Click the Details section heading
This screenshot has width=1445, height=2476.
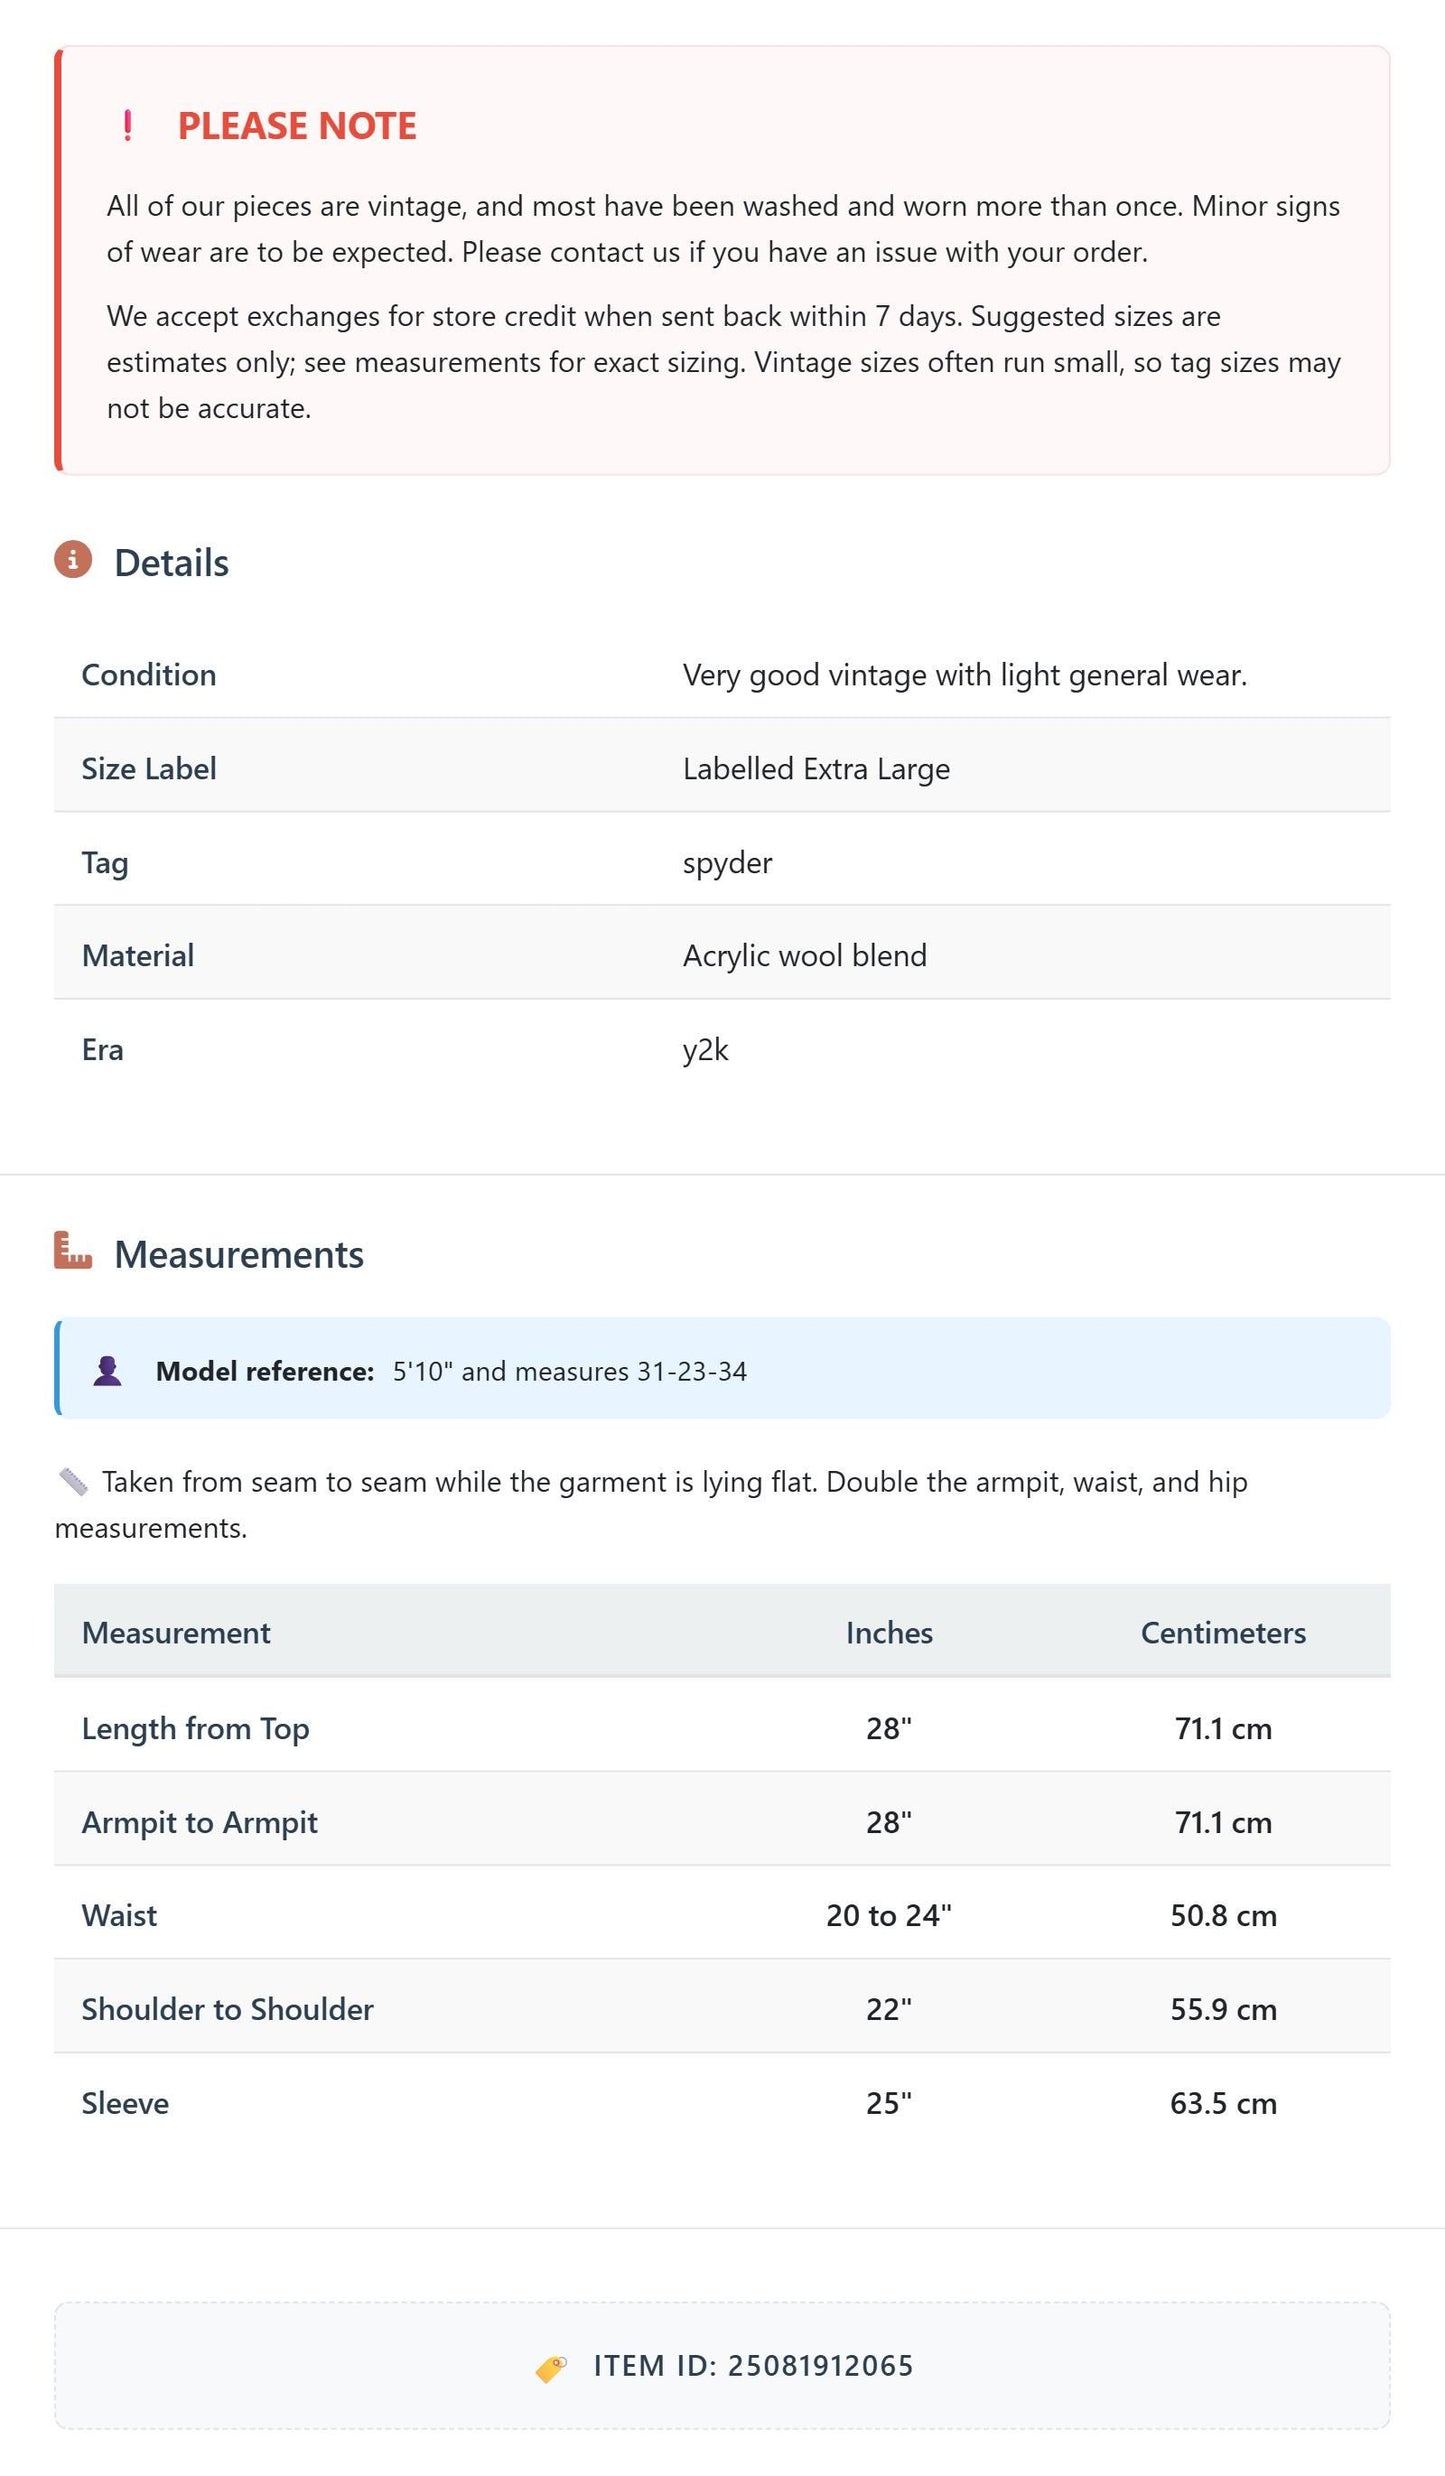[x=172, y=563]
